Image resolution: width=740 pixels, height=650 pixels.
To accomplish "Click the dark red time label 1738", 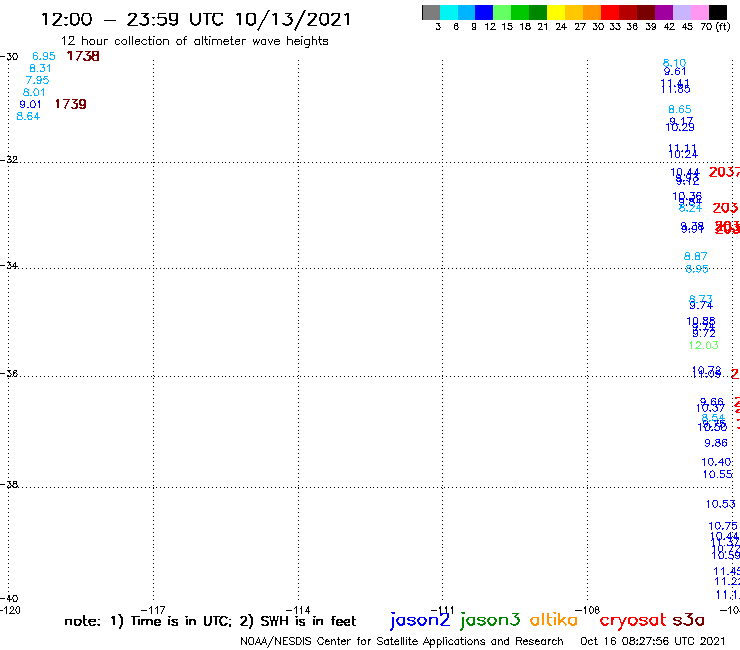I will tap(83, 56).
